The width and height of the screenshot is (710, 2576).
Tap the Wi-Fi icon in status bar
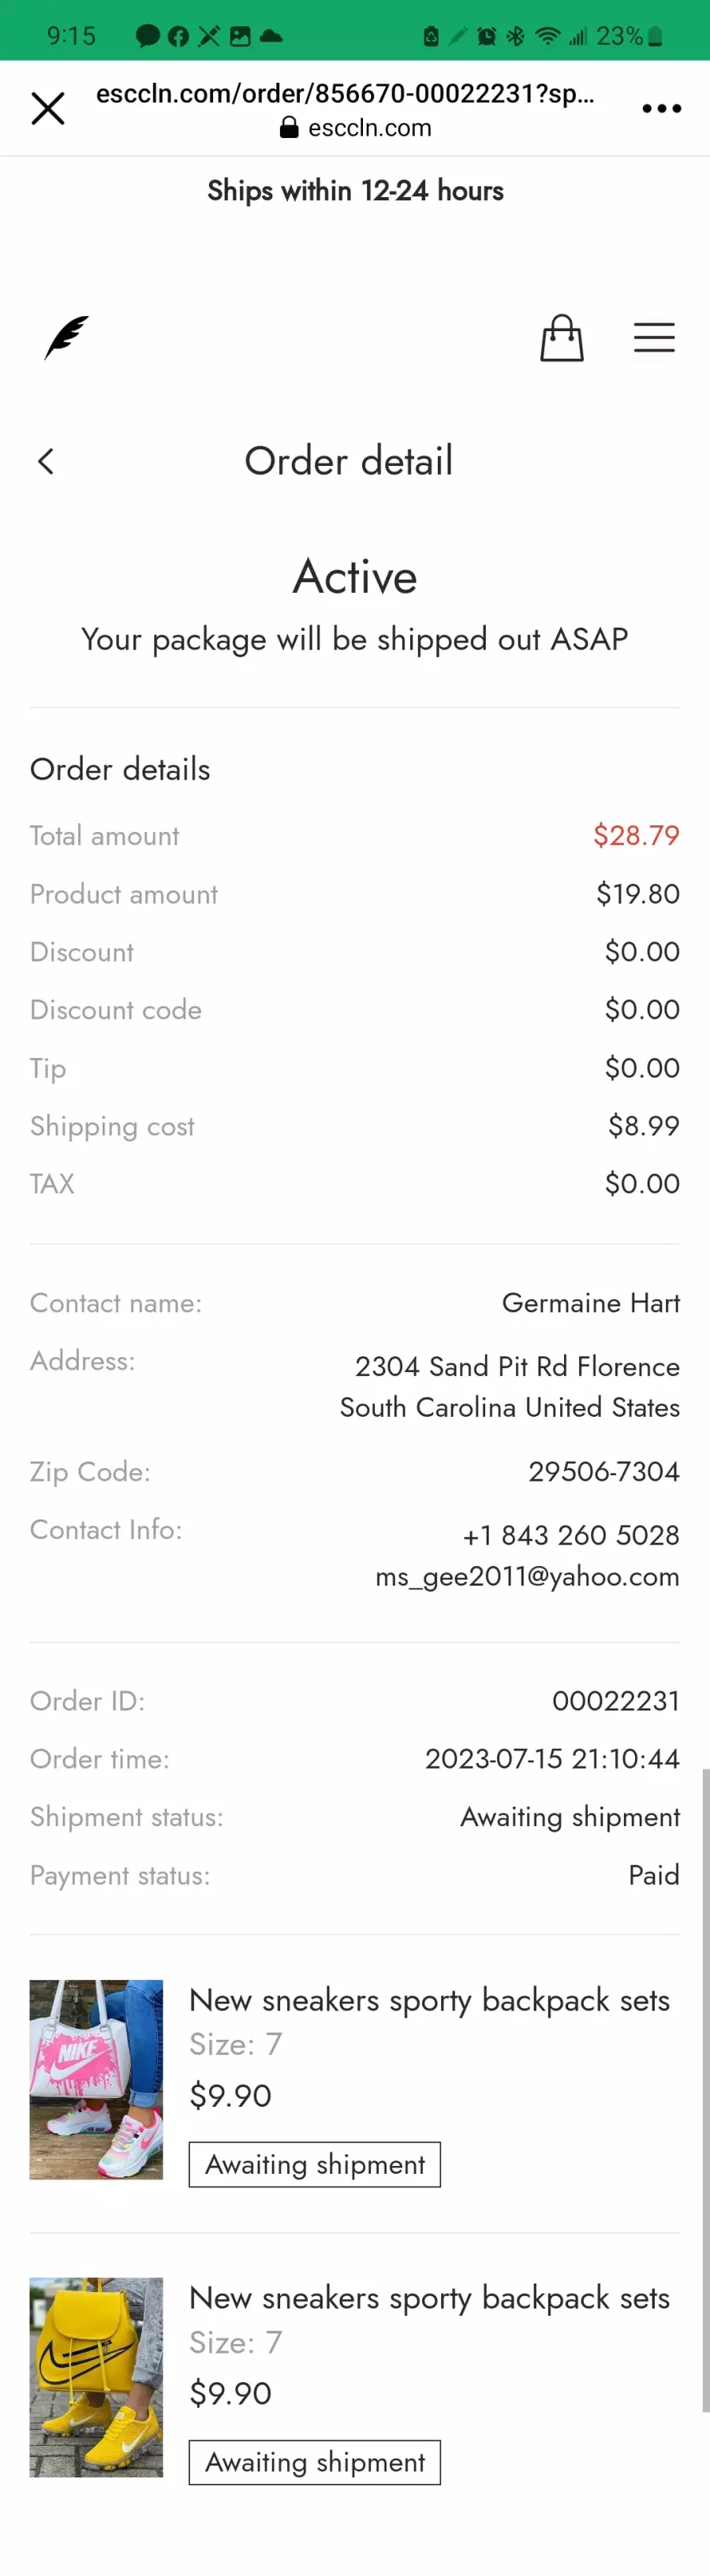[547, 36]
